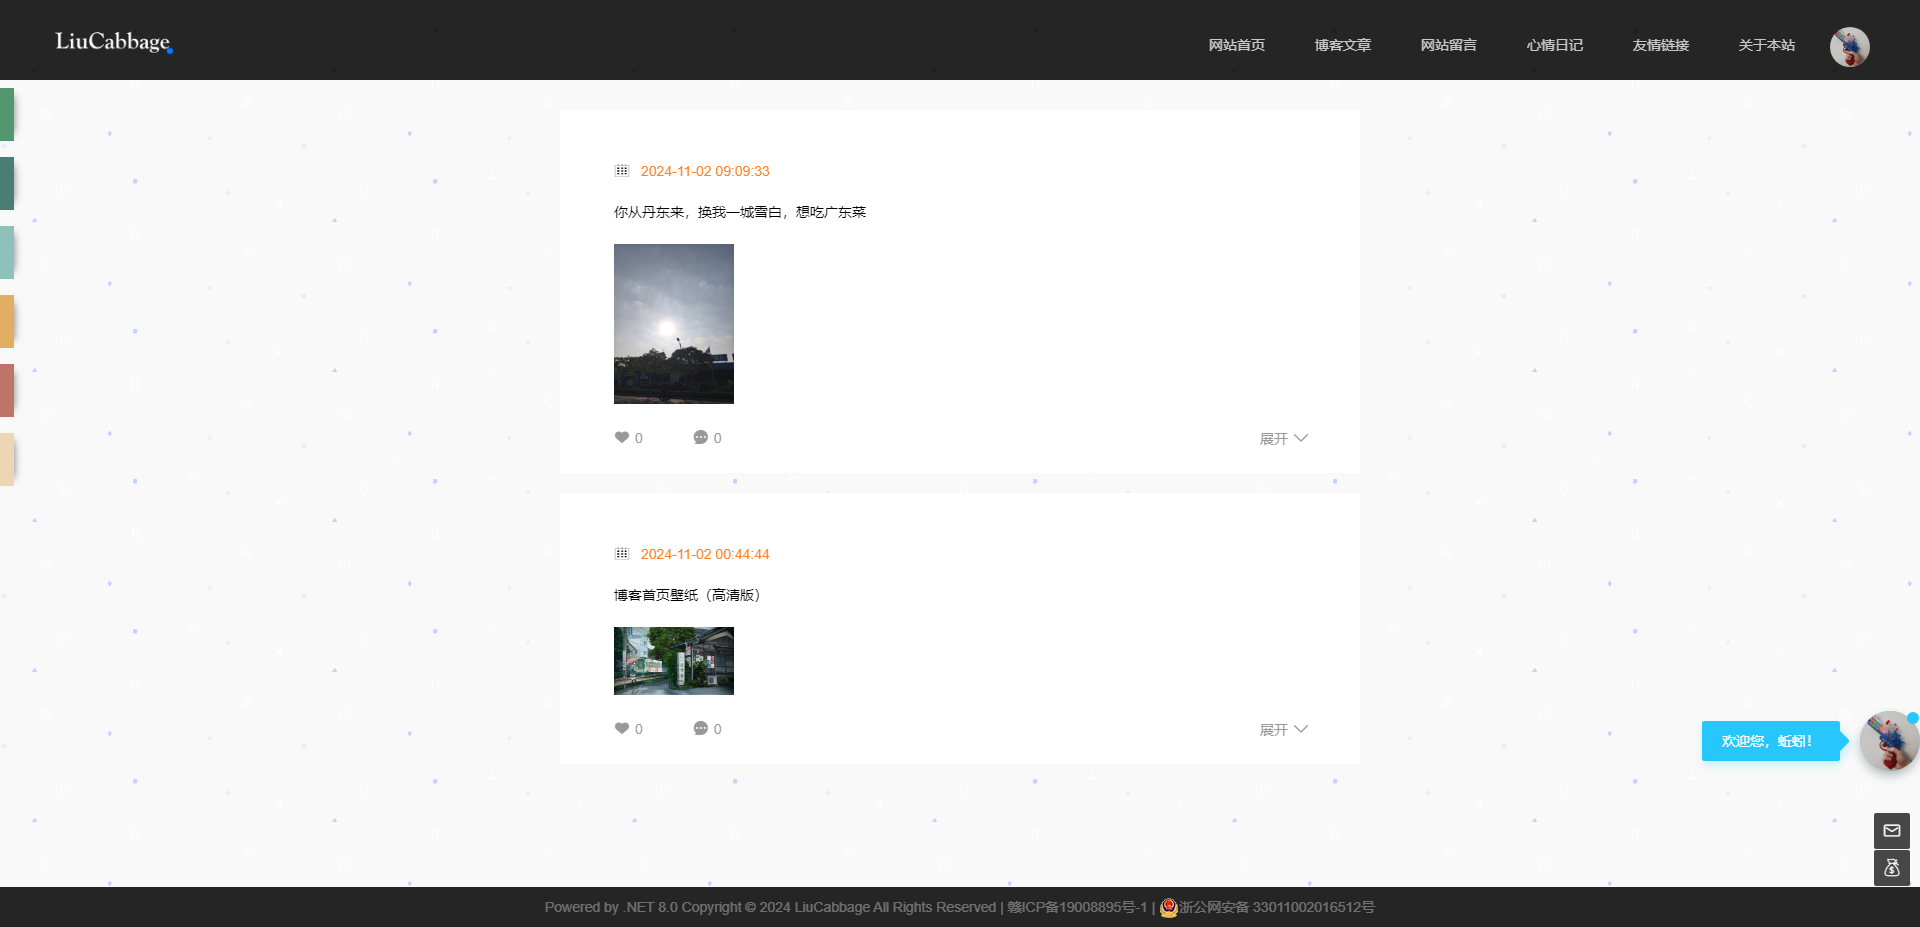The height and width of the screenshot is (927, 1920).
Task: Open the sky photo thumbnail
Action: [674, 324]
